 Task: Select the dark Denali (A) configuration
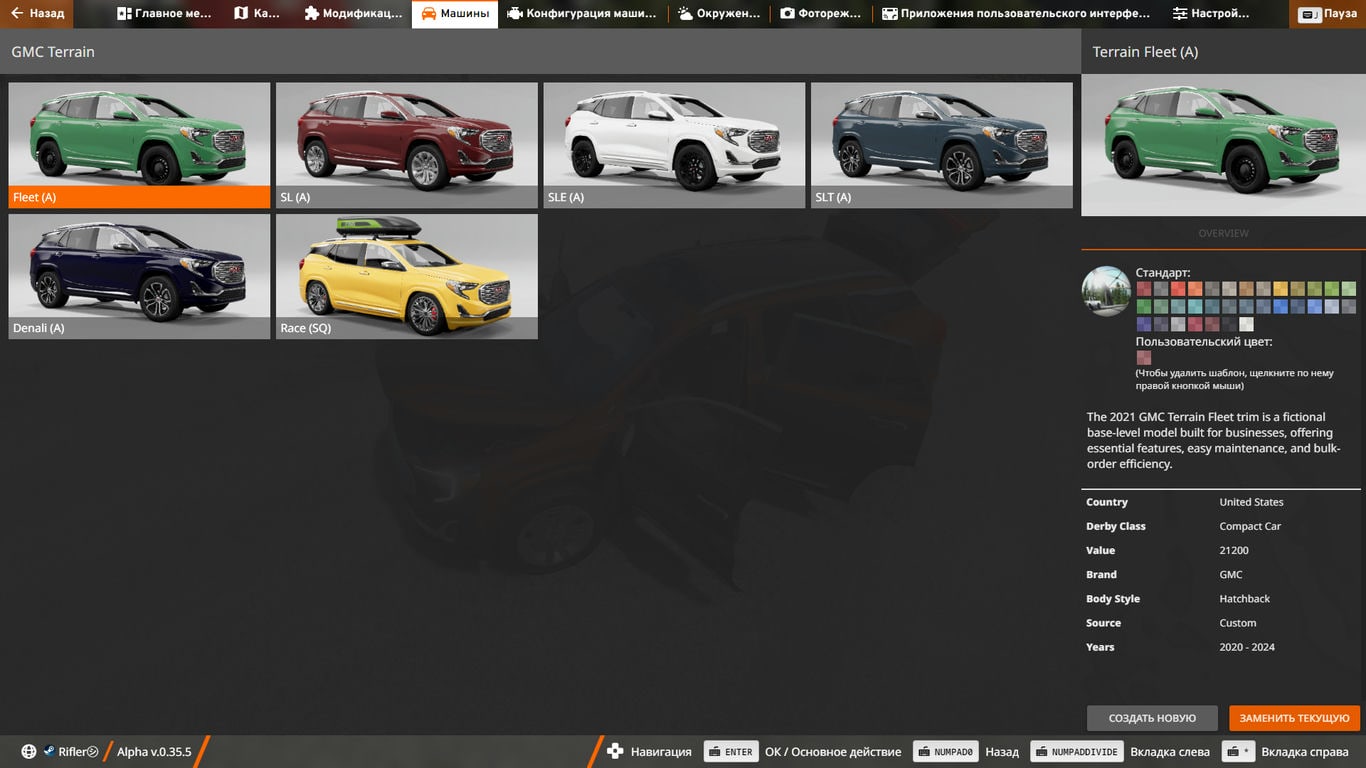pos(140,276)
